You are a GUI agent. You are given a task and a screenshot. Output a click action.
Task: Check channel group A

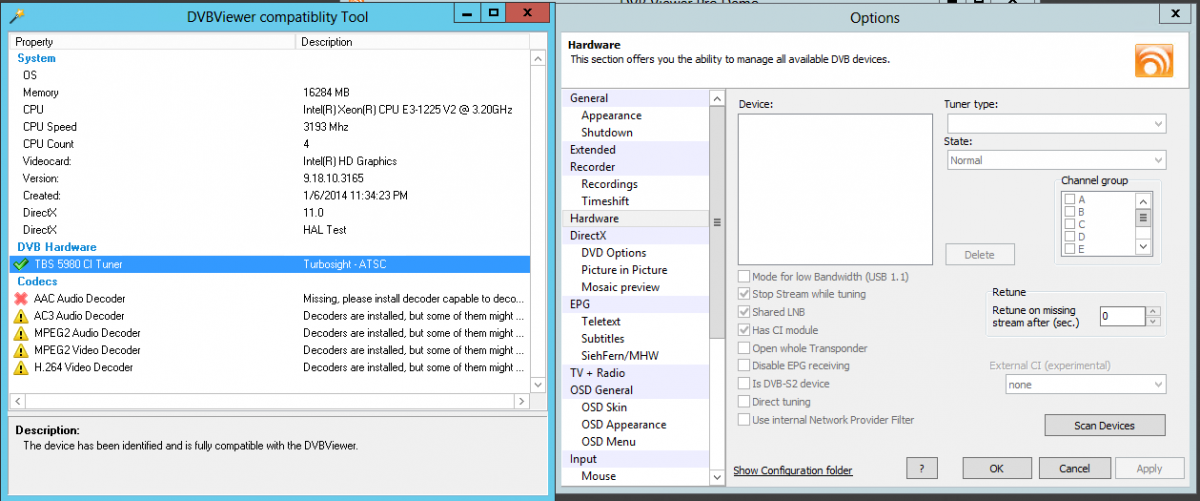1070,200
